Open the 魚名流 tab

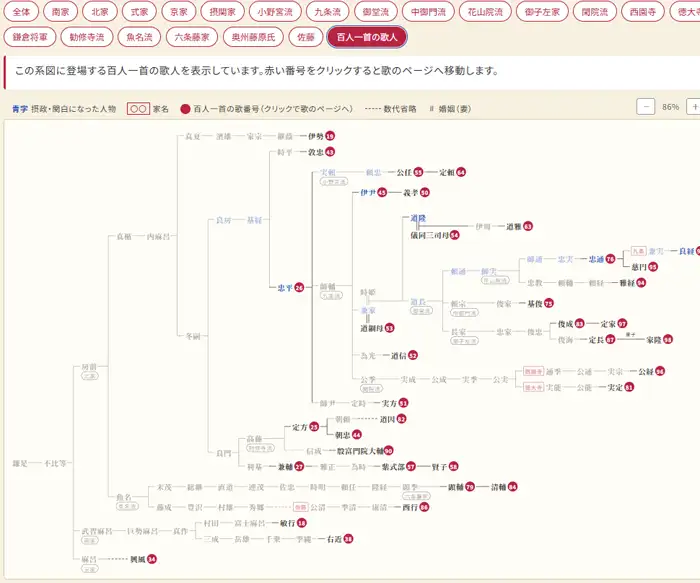pyautogui.click(x=139, y=37)
